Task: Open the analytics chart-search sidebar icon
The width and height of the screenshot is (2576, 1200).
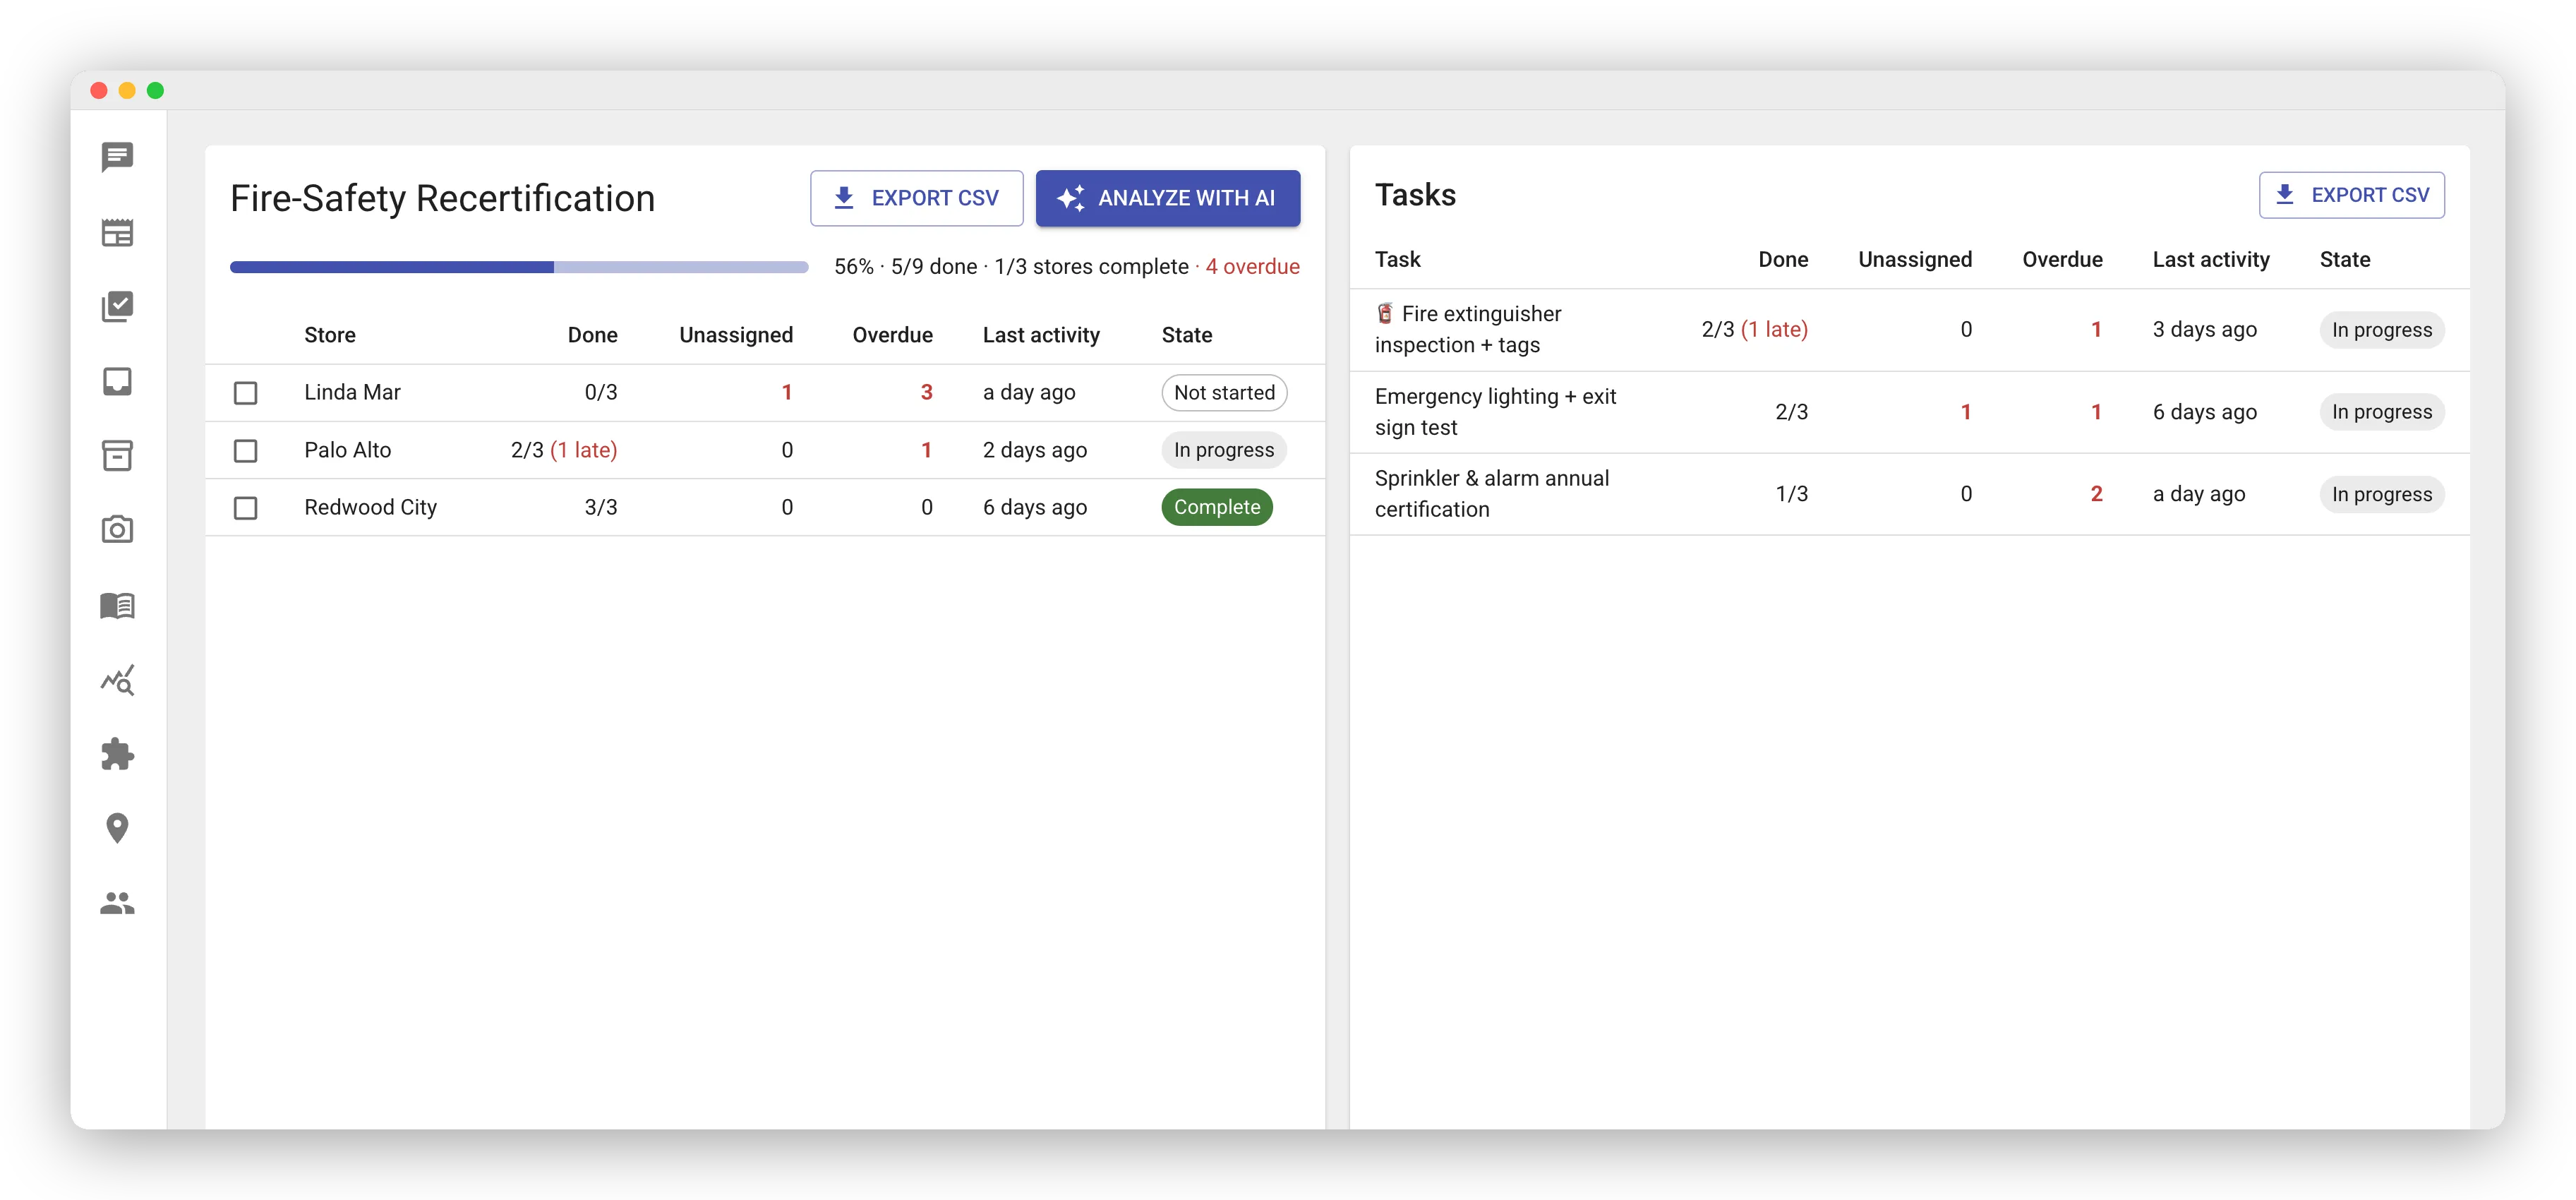Action: click(x=117, y=680)
